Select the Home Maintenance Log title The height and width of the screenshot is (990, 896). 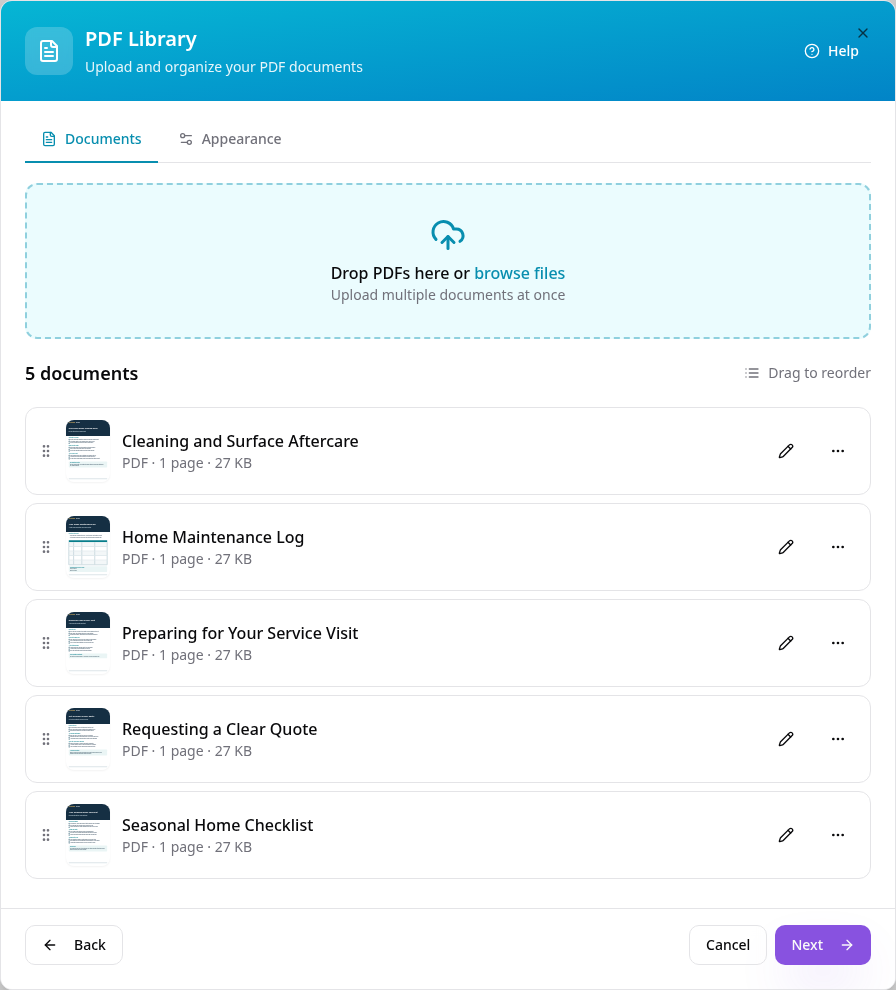(213, 537)
